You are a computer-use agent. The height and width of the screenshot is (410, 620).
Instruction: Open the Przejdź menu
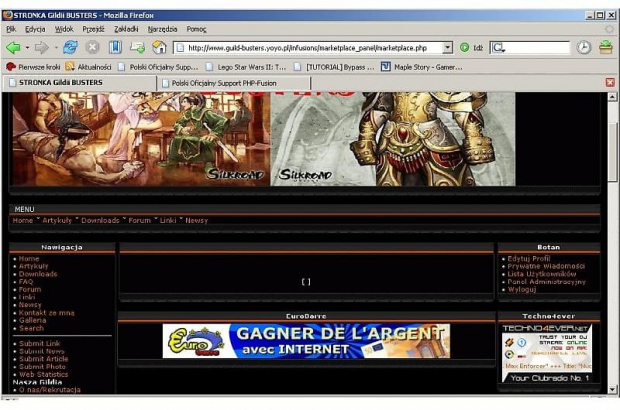point(93,29)
